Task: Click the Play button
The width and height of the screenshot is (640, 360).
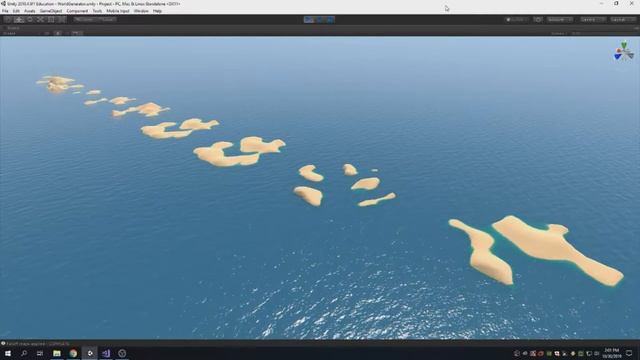Action: pyautogui.click(x=309, y=19)
